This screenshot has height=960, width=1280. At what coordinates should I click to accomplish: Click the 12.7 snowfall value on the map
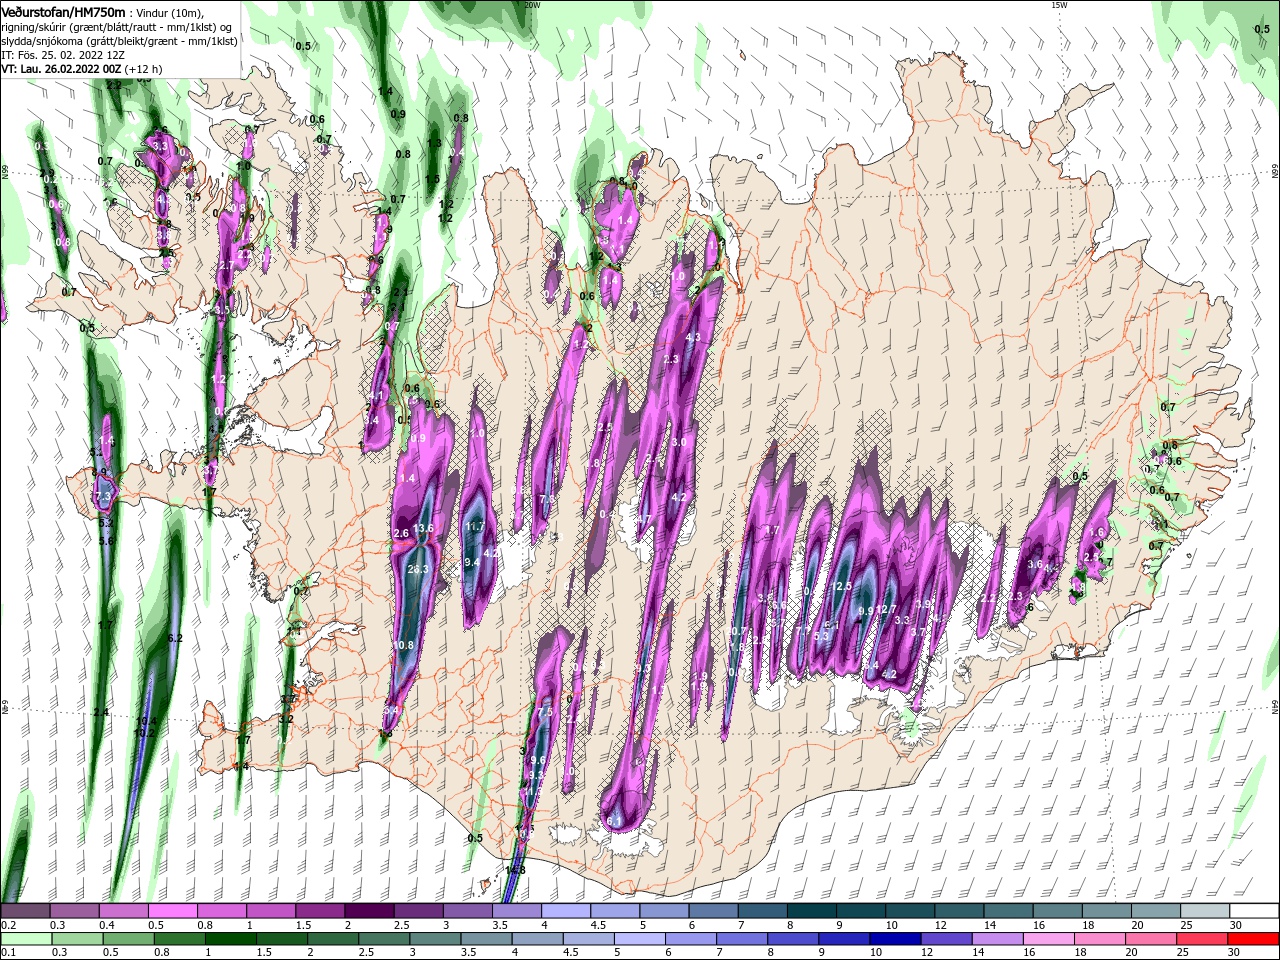887,610
